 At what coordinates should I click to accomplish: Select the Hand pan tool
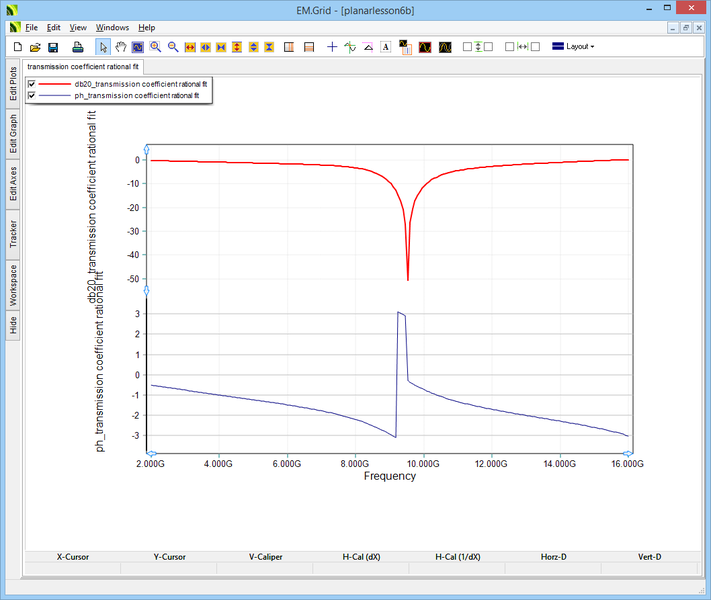click(121, 47)
